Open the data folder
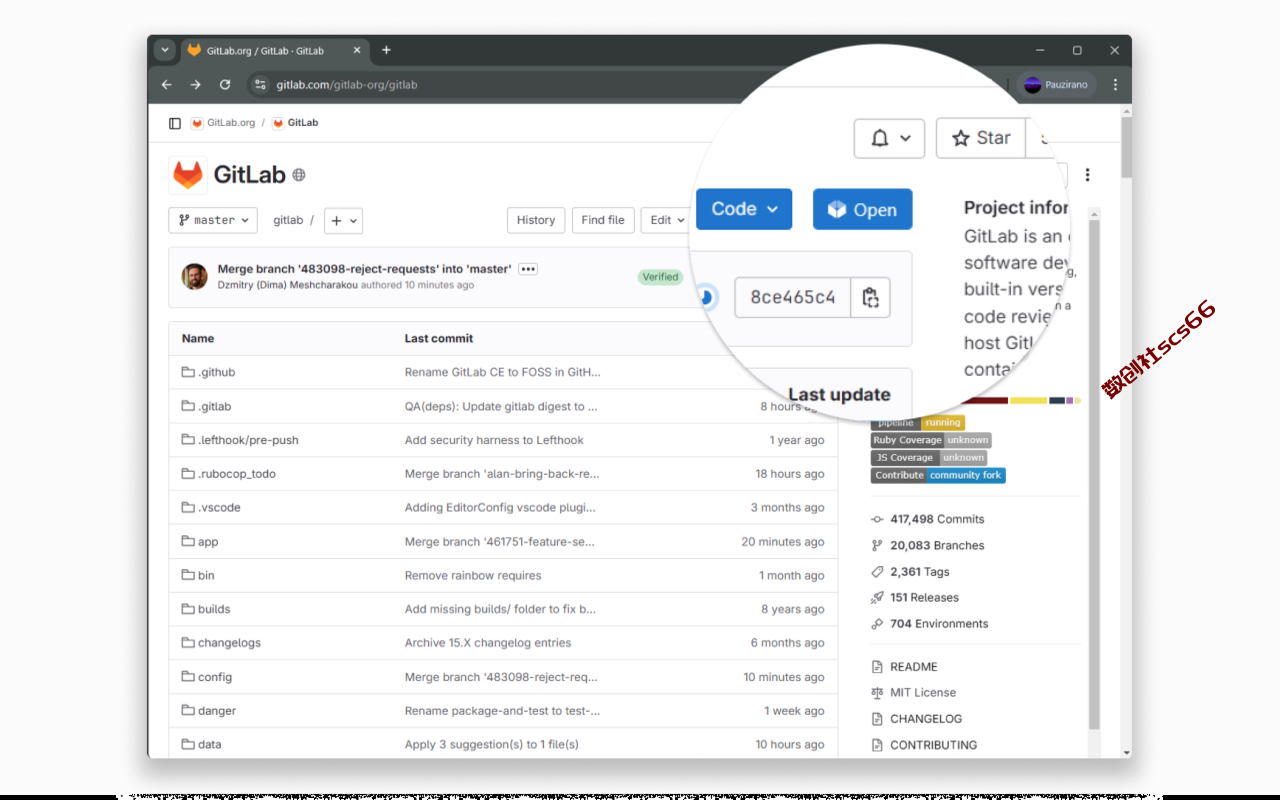The width and height of the screenshot is (1280, 800). pos(210,745)
